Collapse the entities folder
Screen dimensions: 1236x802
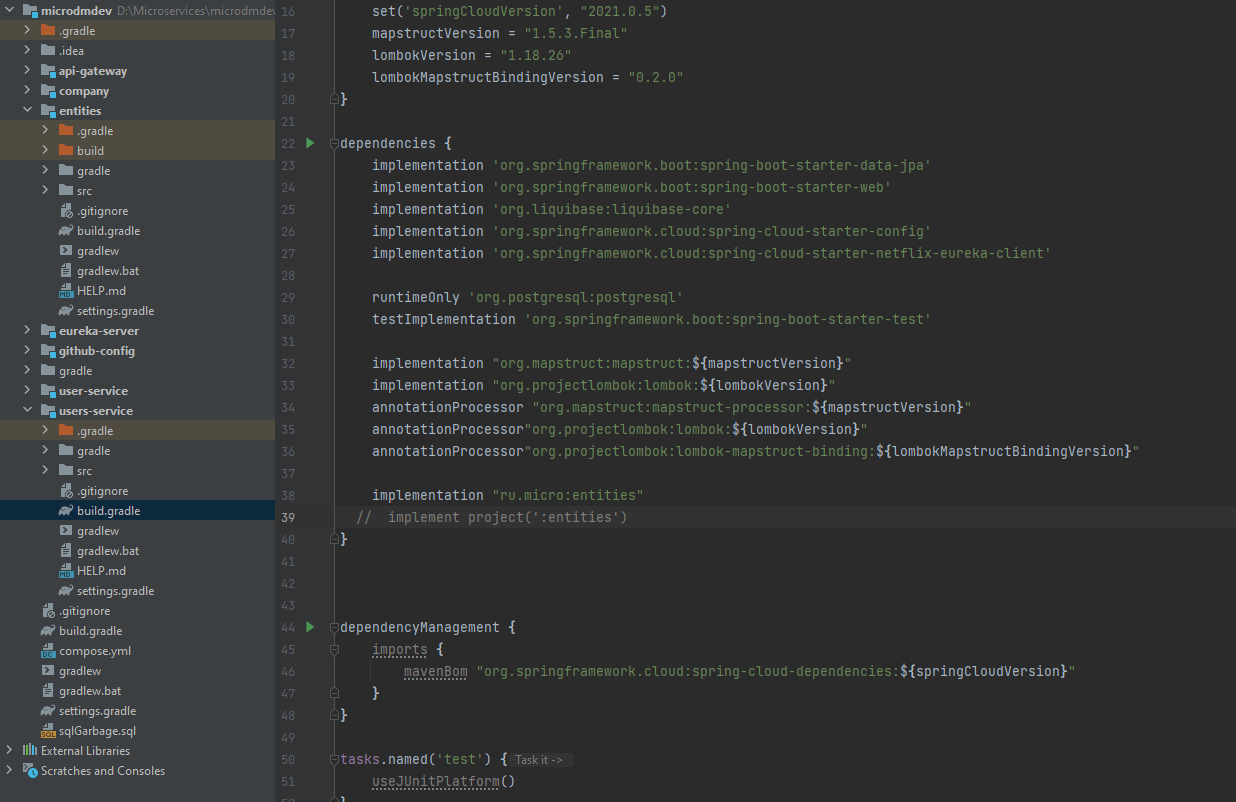(27, 110)
